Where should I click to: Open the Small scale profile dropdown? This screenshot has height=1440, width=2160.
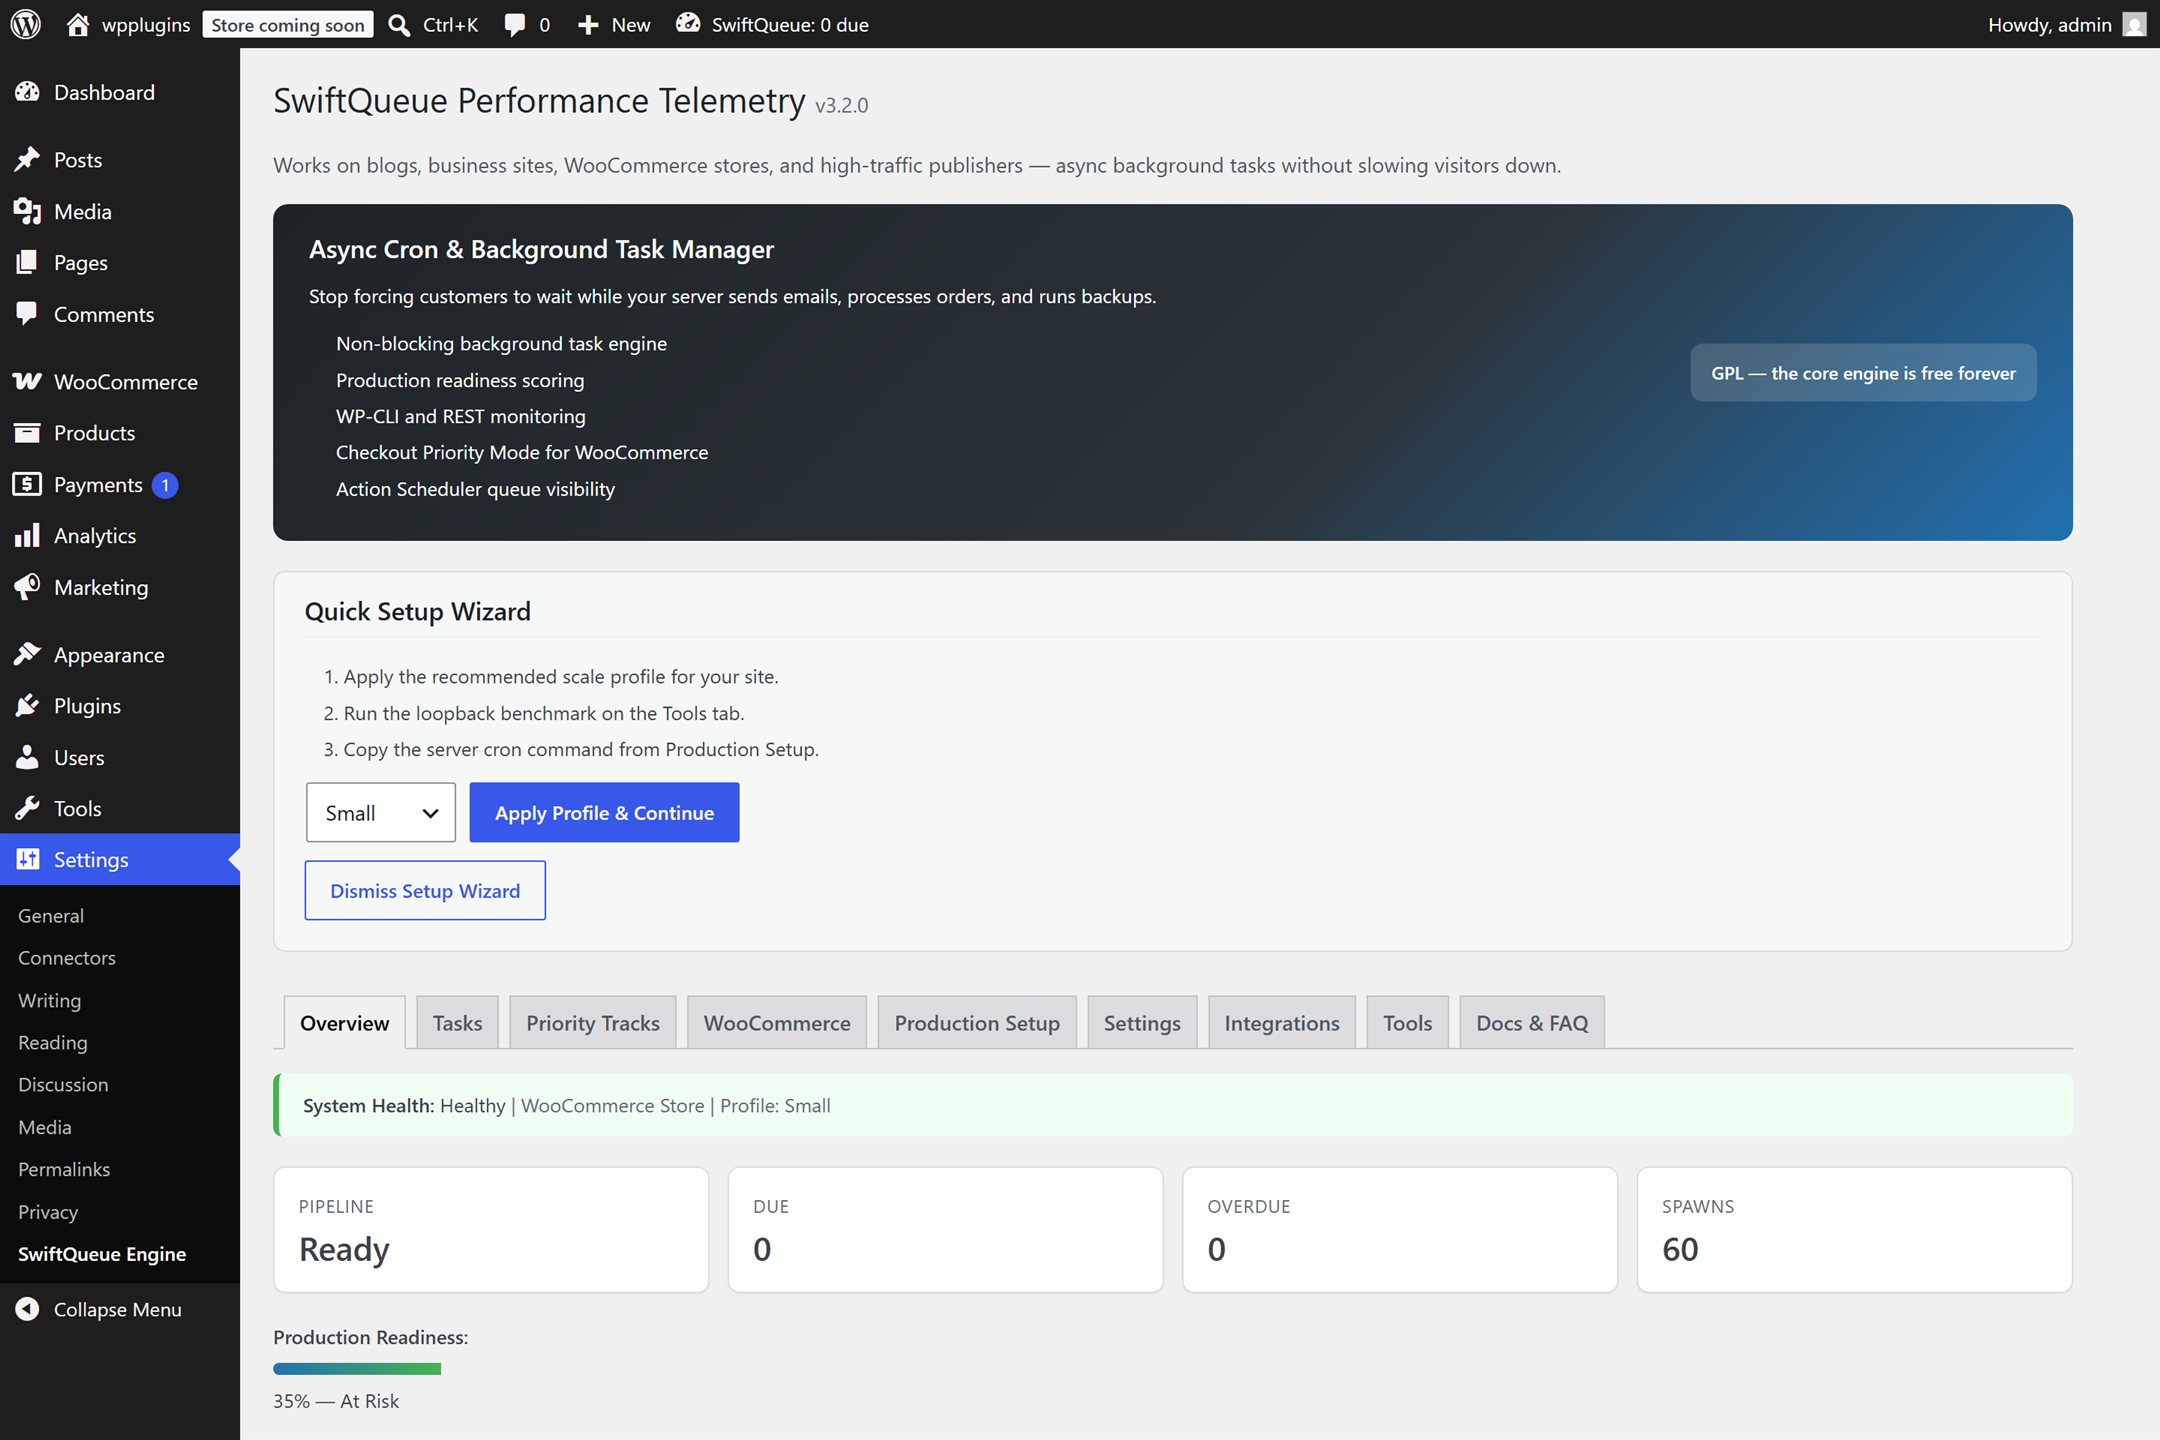[x=380, y=812]
